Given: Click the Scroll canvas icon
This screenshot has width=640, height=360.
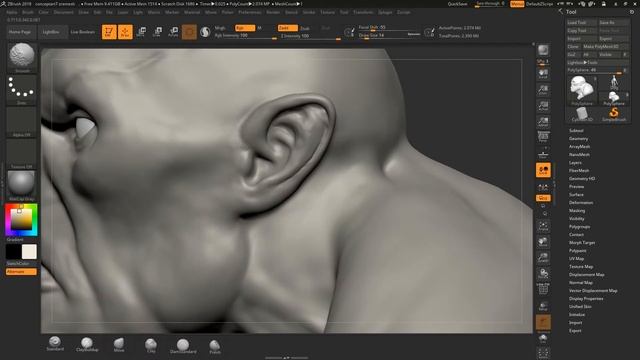Looking at the screenshot, I should [x=543, y=74].
